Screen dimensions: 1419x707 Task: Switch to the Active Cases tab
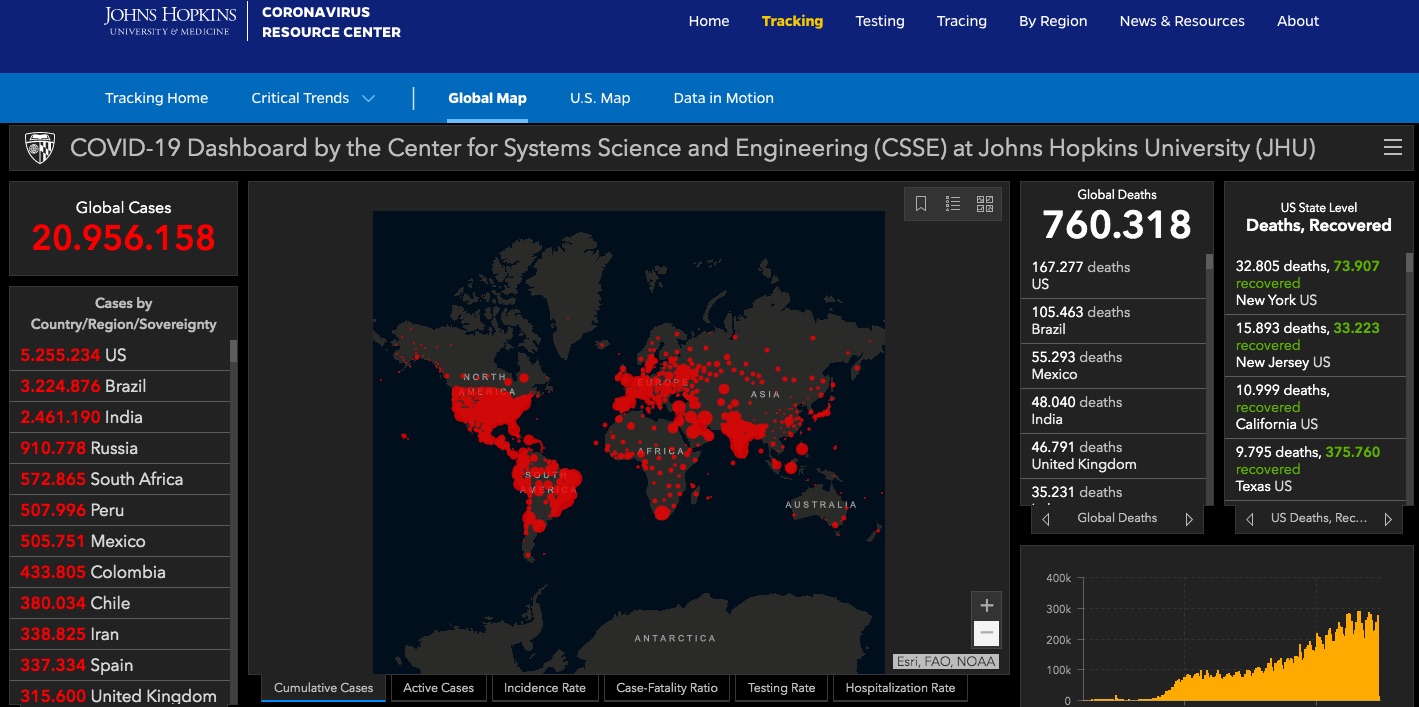438,688
